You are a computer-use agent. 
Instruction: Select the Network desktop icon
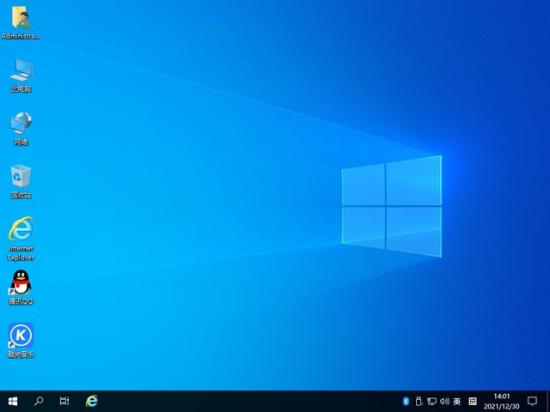[21, 129]
